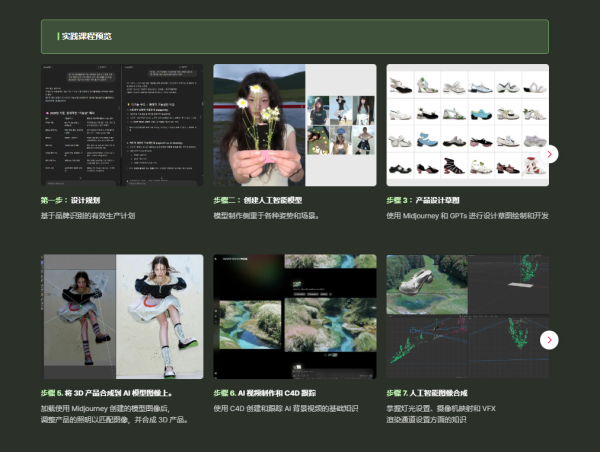The height and width of the screenshot is (452, 600).
Task: Click the description 基于品牌识别的有效生产计划
Action: tap(88, 216)
